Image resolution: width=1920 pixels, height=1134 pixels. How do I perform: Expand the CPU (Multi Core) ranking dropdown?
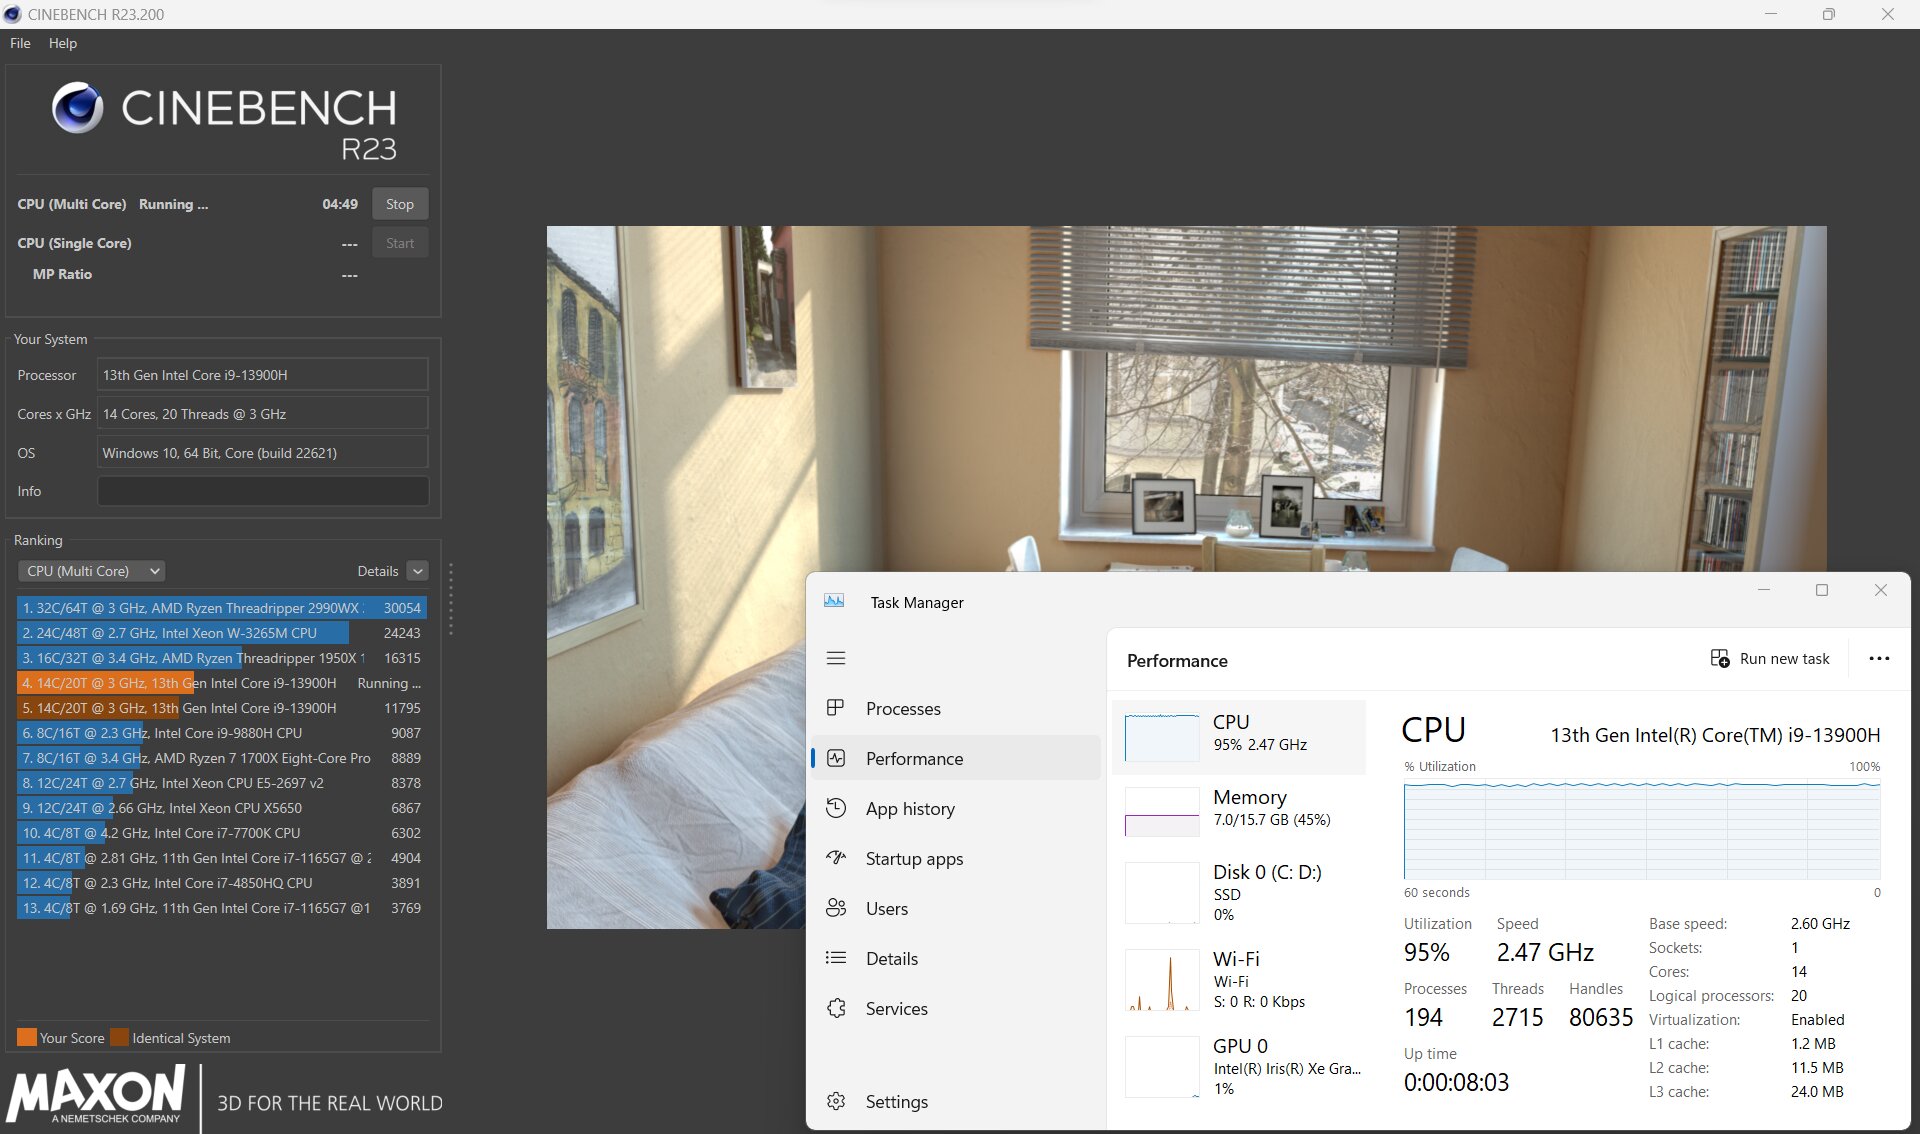91,571
